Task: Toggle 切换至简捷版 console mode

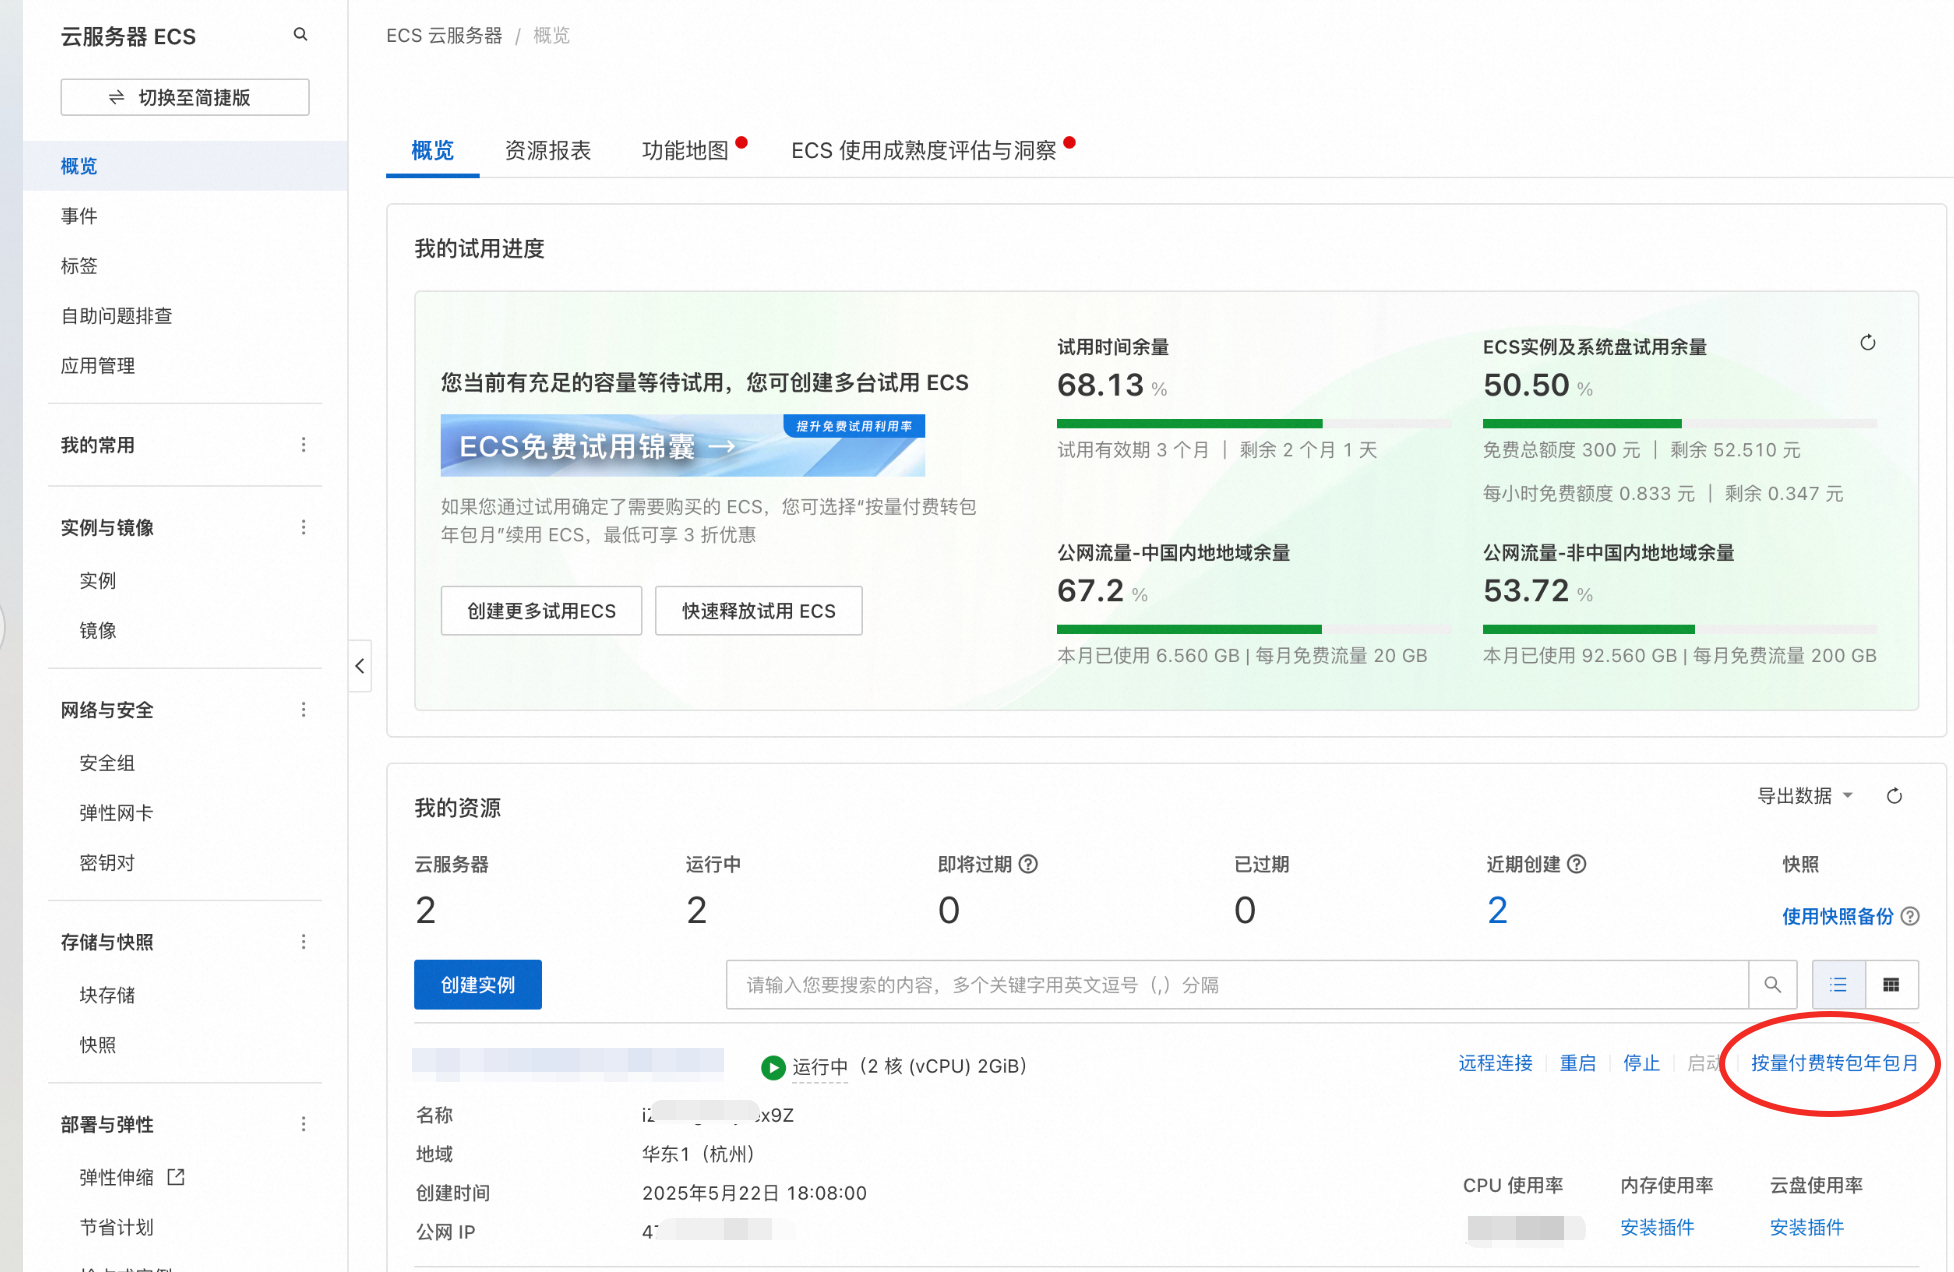Action: [x=185, y=97]
